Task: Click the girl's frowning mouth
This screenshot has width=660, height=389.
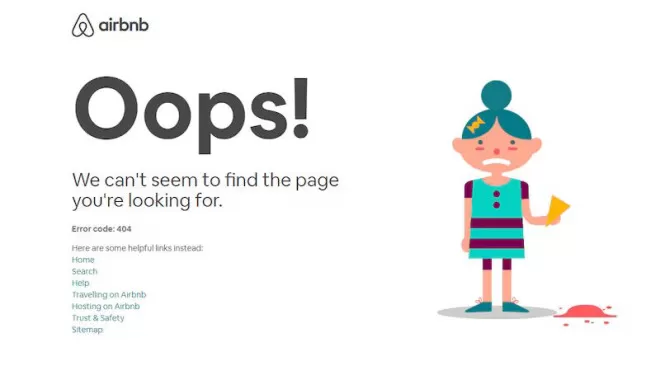Action: [x=497, y=163]
